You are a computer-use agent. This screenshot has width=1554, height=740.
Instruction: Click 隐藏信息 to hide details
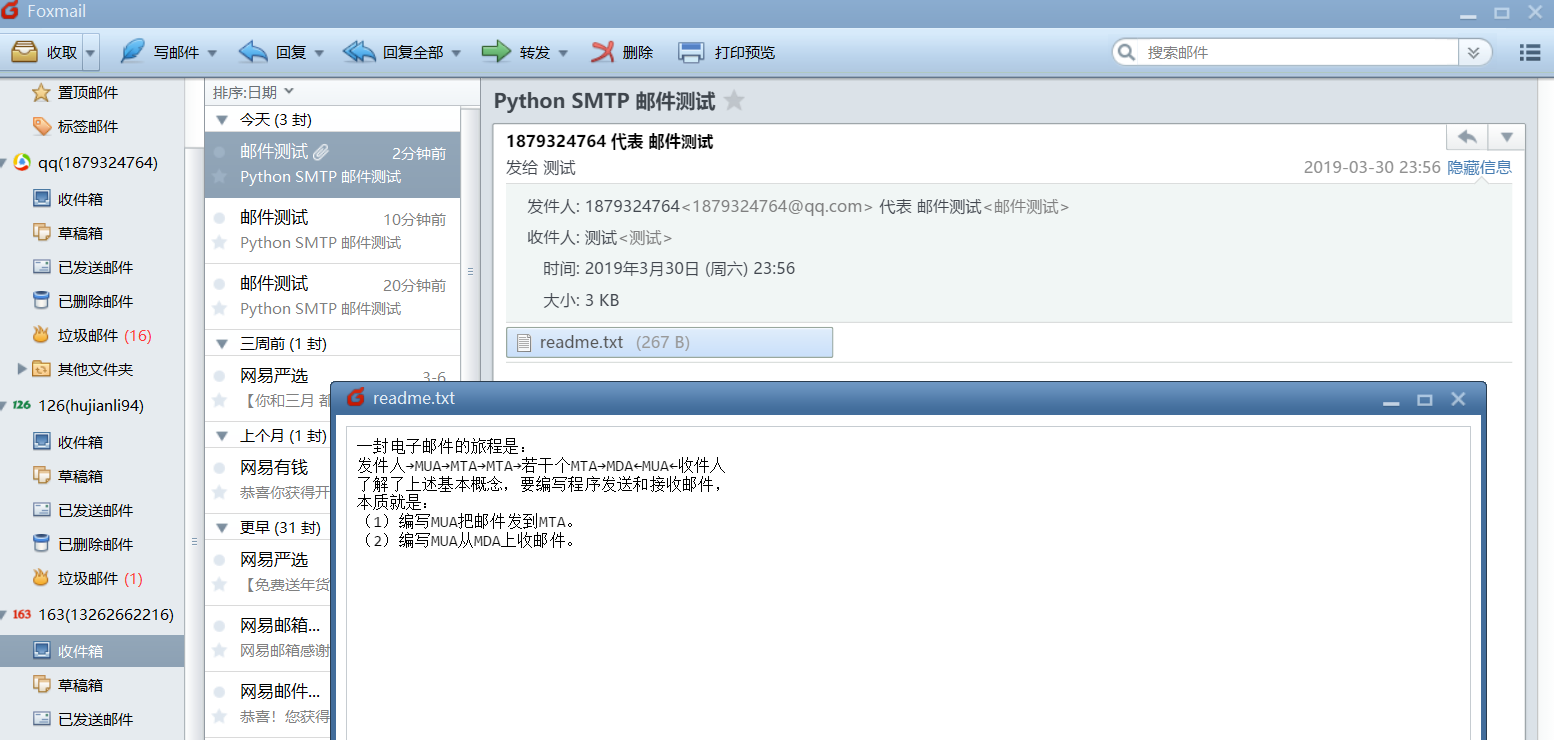coord(1479,168)
